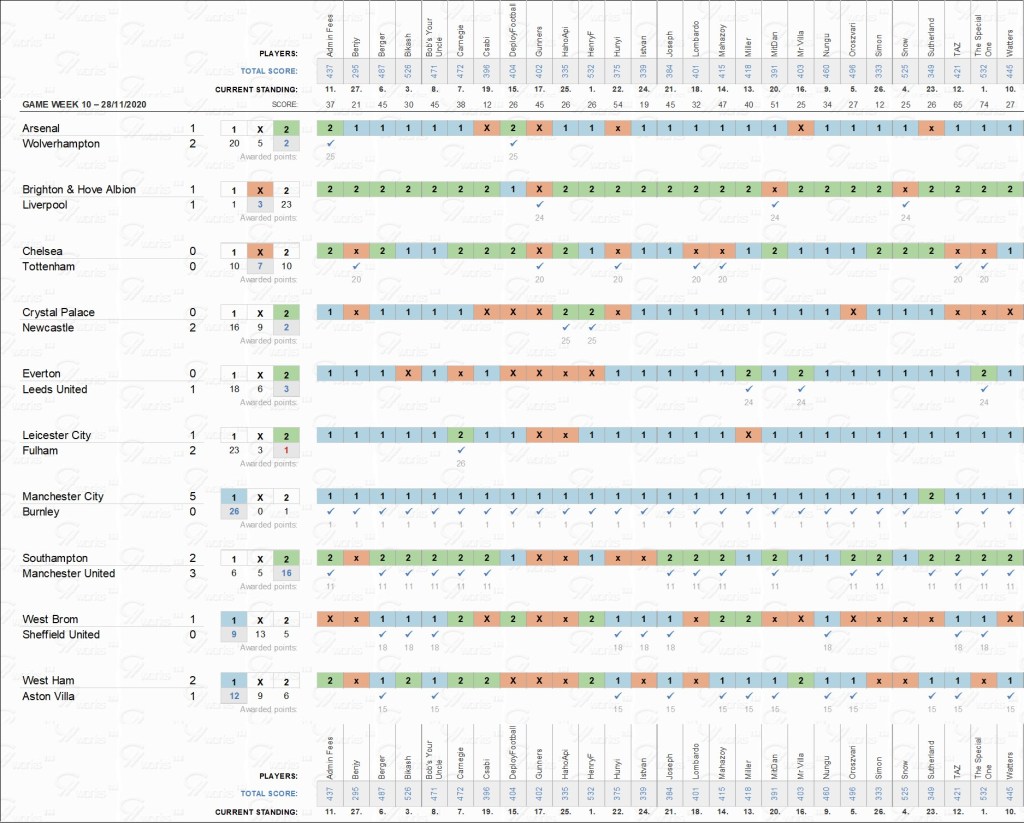Image resolution: width=1024 pixels, height=823 pixels.
Task: Click HahoApi's checkmark for Crystal Palace vs Newcastle
Action: coord(565,328)
